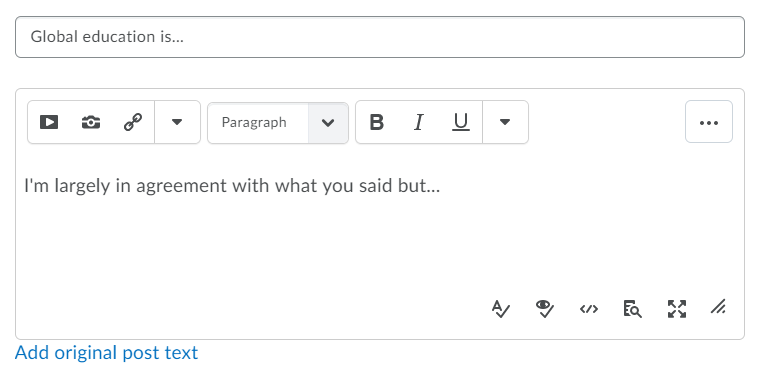The width and height of the screenshot is (758, 370).
Task: Open the Insert Stuff media tool
Action: (x=49, y=122)
